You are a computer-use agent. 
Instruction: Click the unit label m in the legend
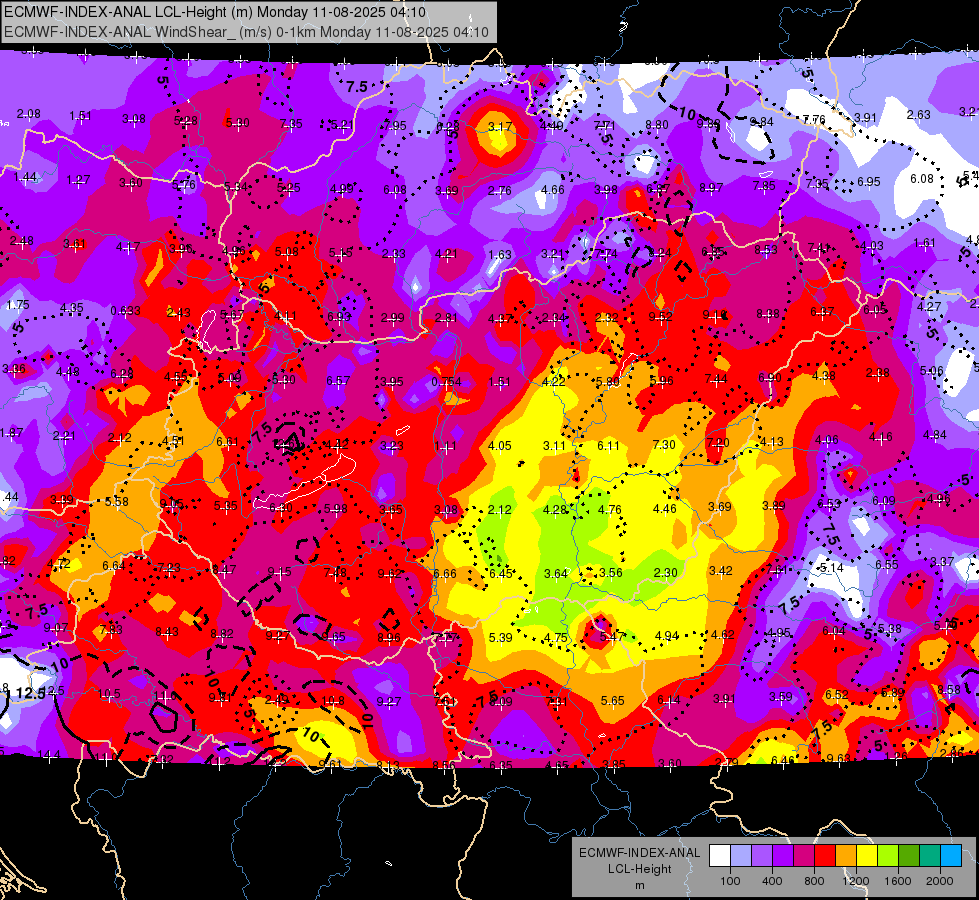(x=639, y=886)
